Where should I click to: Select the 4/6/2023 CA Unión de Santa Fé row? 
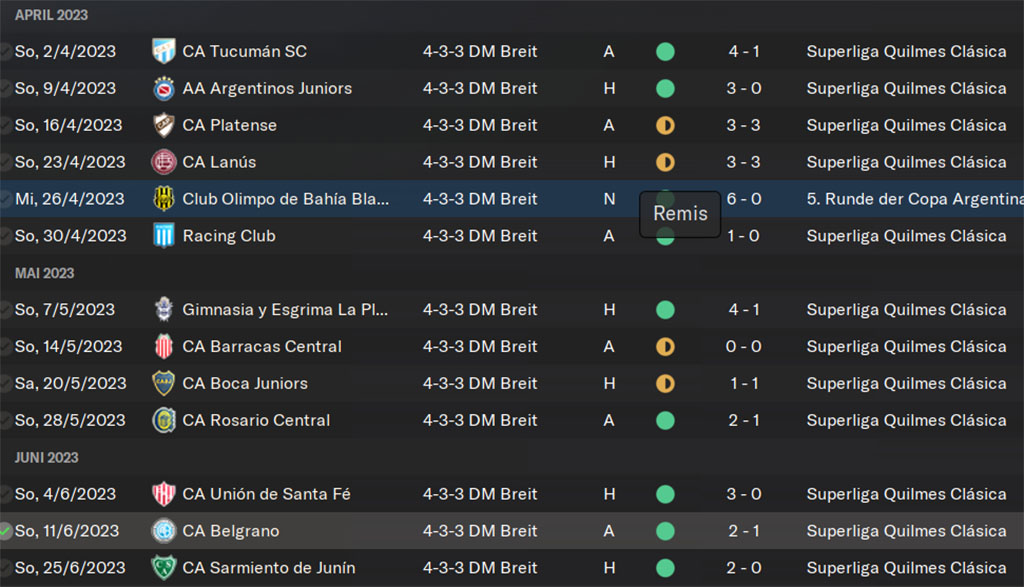[512, 494]
